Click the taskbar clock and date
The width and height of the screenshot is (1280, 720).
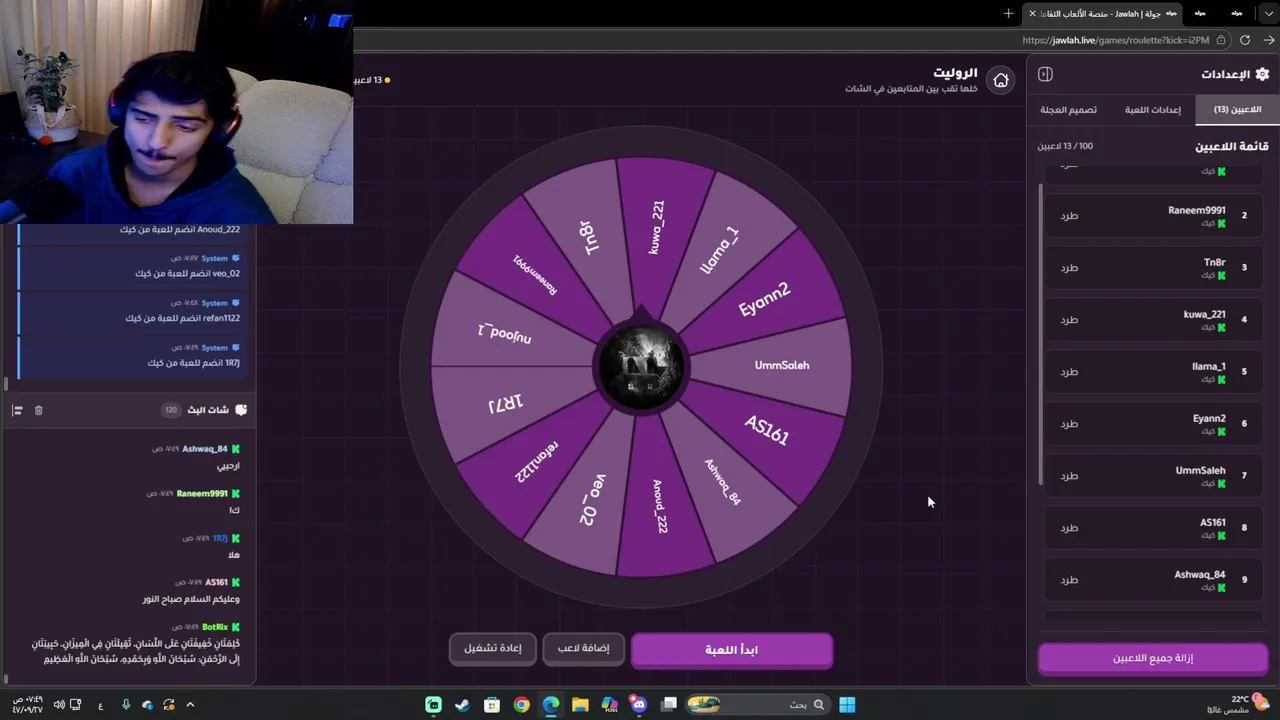click(30, 705)
